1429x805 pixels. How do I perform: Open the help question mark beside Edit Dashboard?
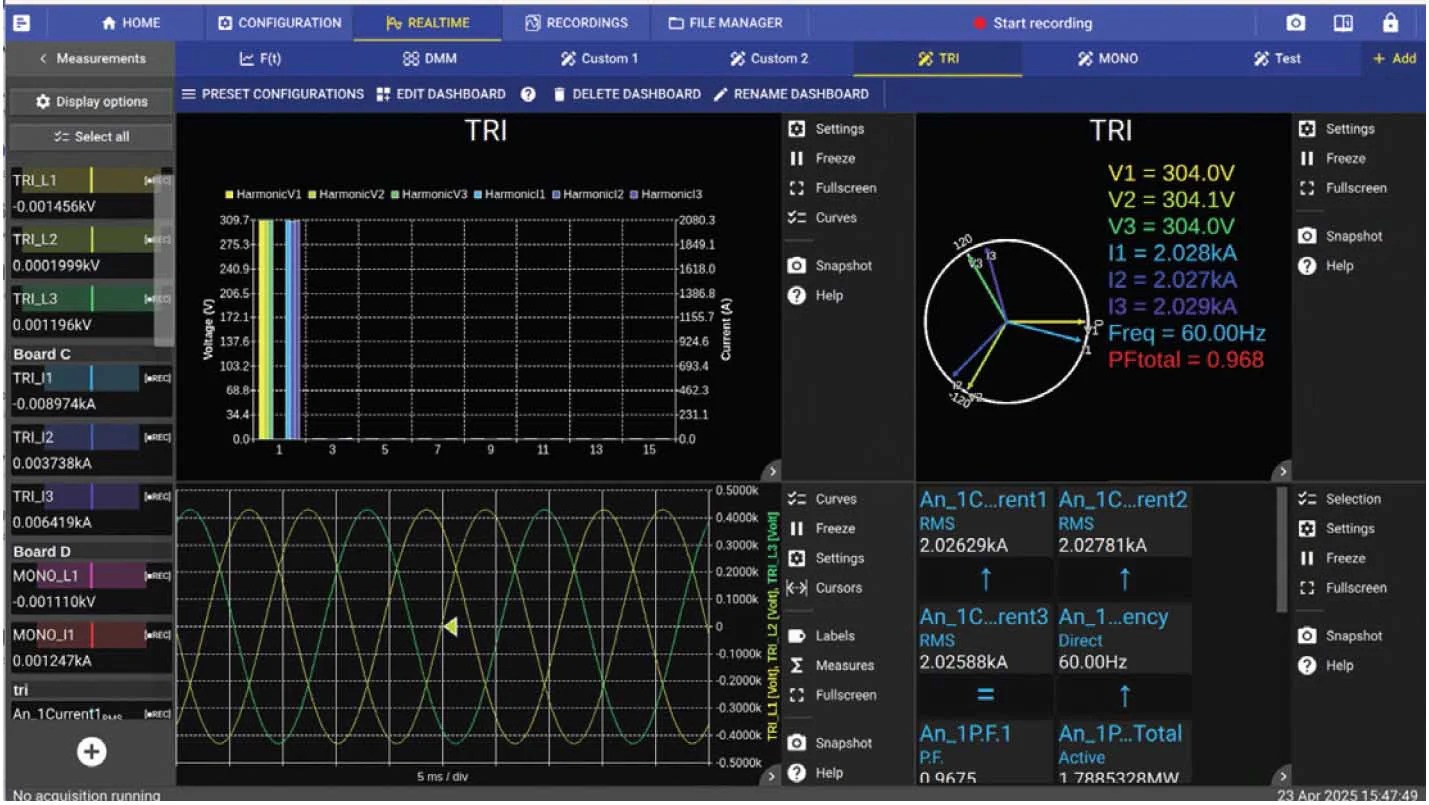click(x=529, y=94)
